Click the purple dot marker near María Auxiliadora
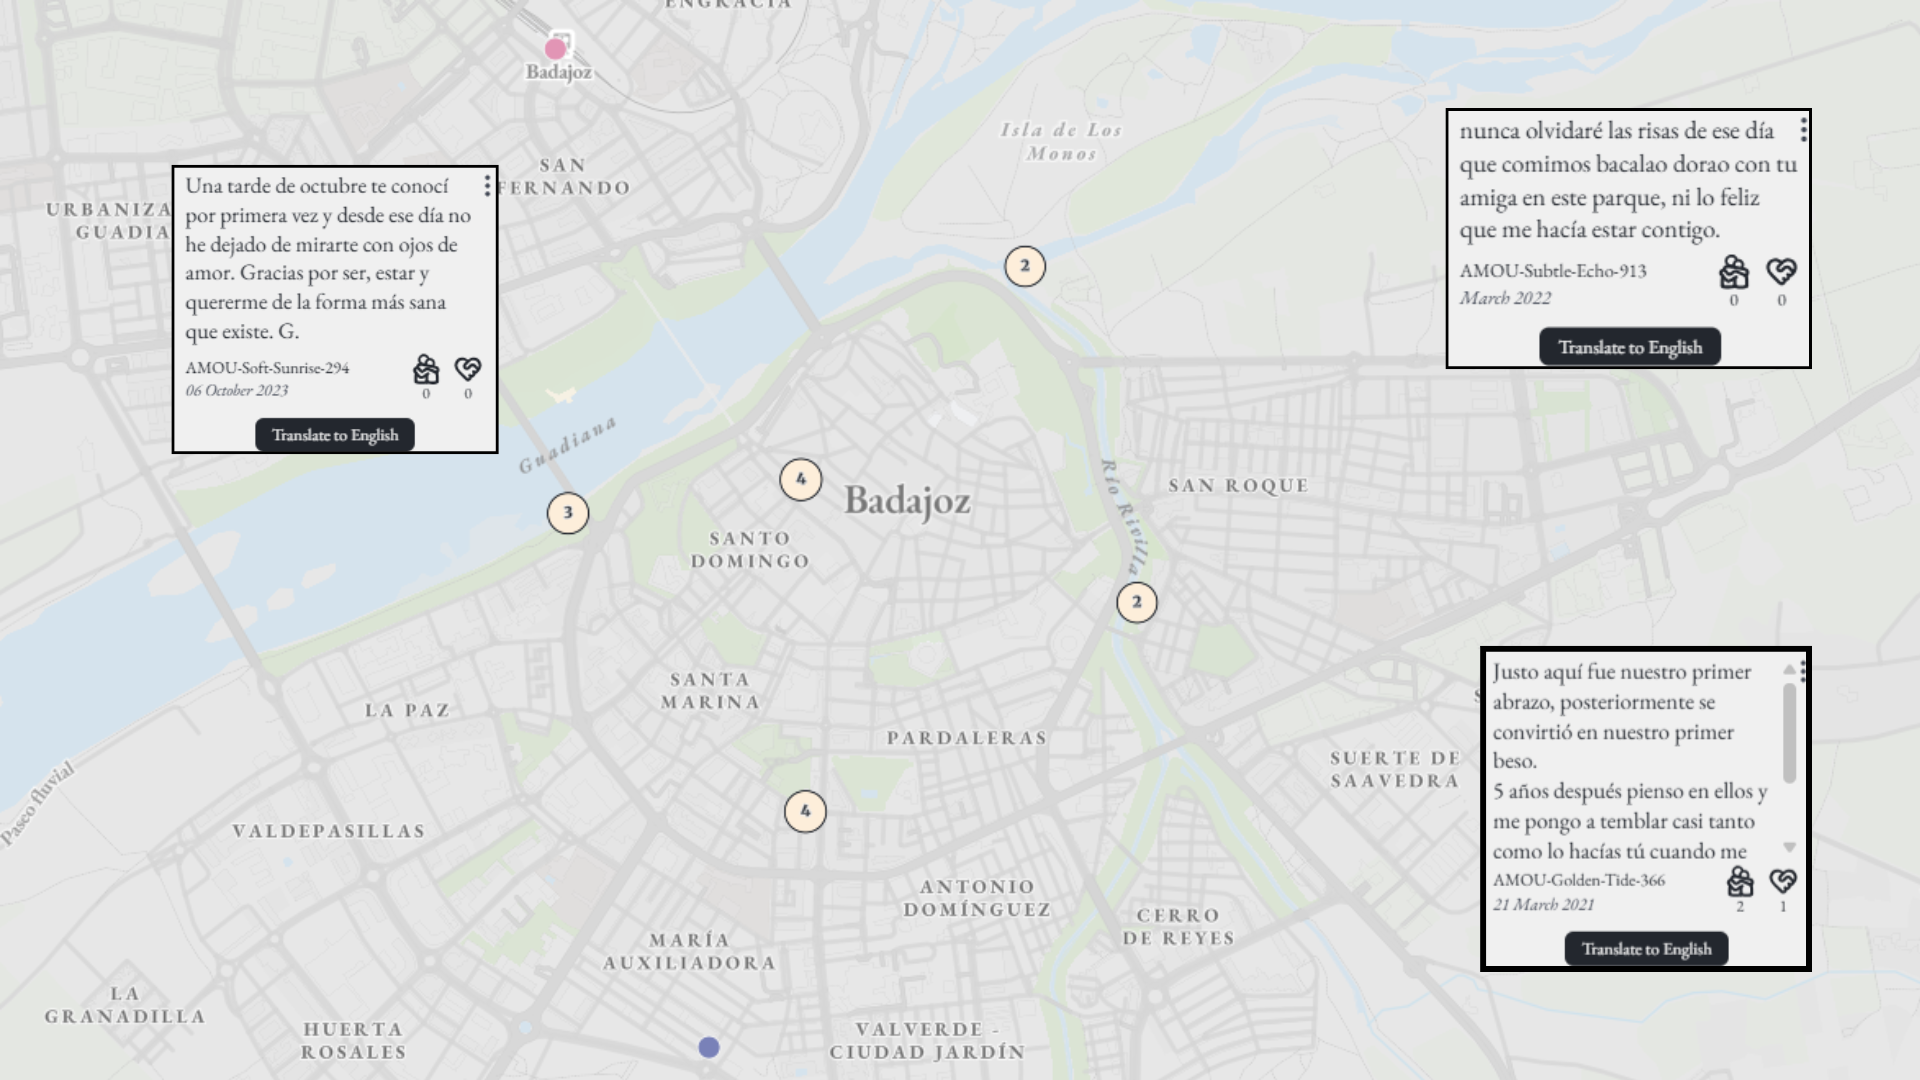This screenshot has width=1920, height=1080. (x=709, y=1047)
